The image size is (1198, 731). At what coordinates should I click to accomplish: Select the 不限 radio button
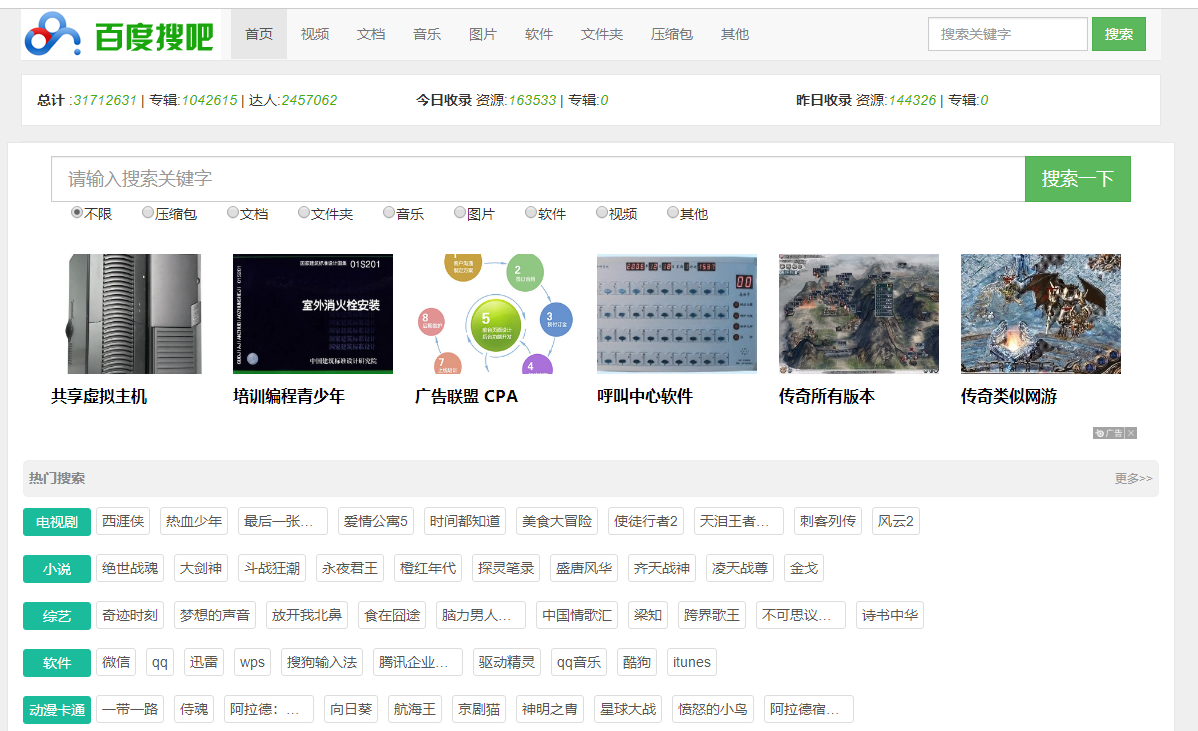point(76,212)
